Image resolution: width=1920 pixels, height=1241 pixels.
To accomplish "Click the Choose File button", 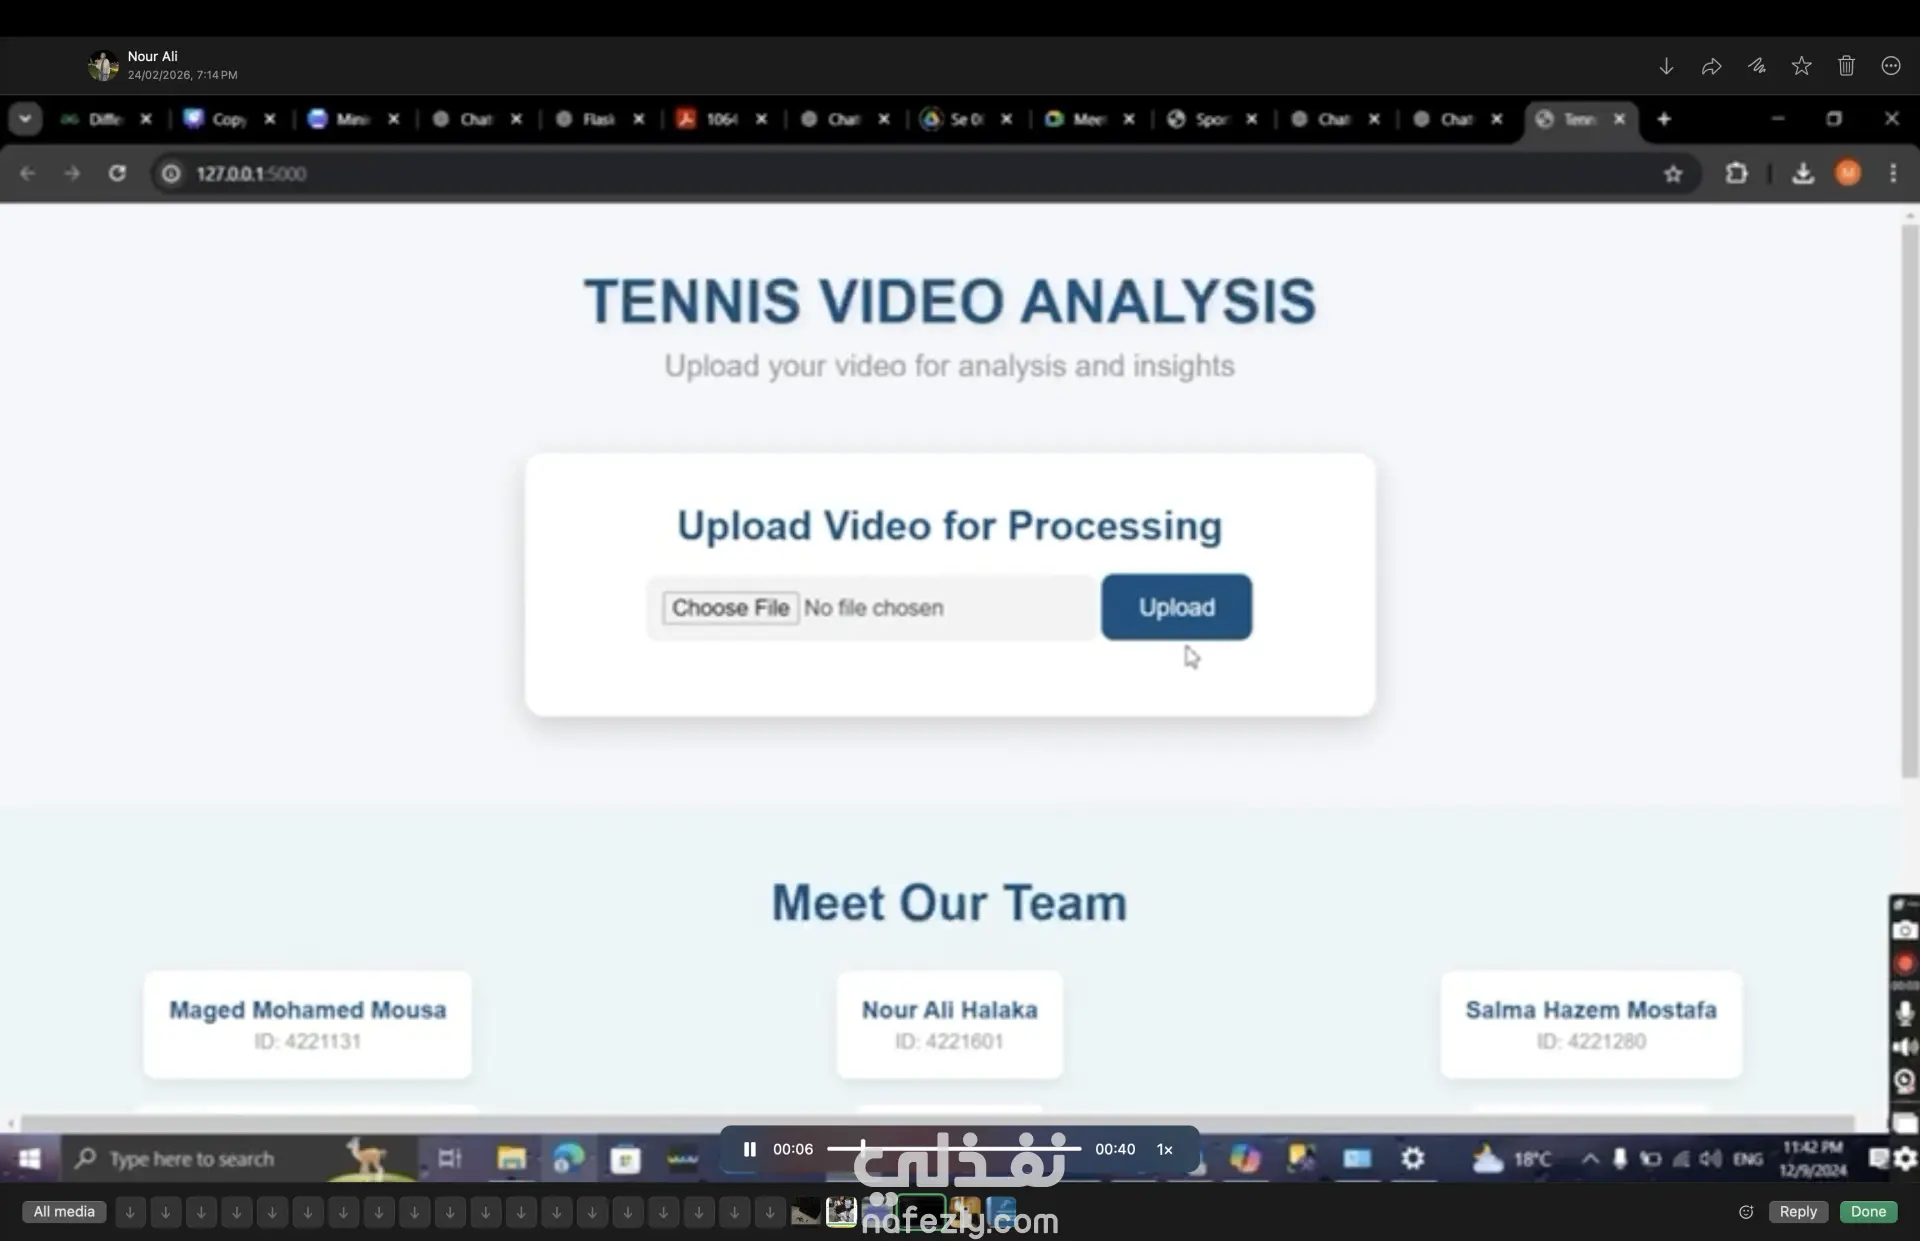I will coord(730,608).
